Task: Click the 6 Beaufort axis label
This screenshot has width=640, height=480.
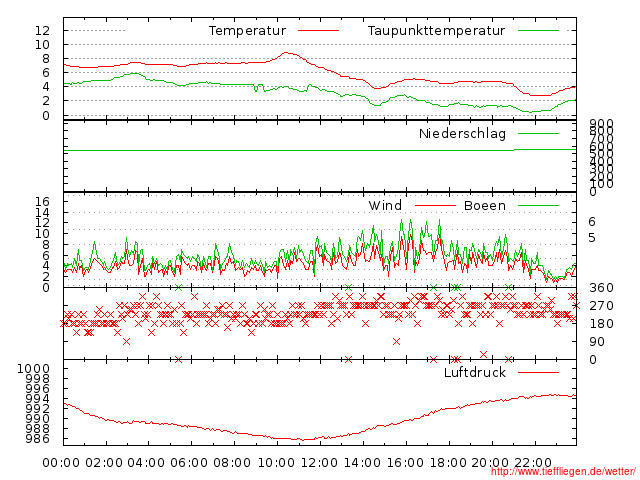Action: (x=592, y=222)
